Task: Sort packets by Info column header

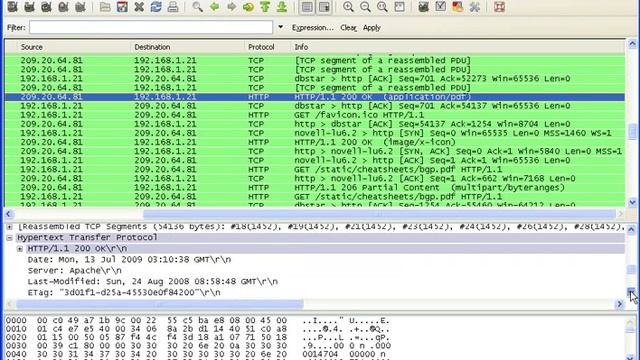Action: [458, 47]
